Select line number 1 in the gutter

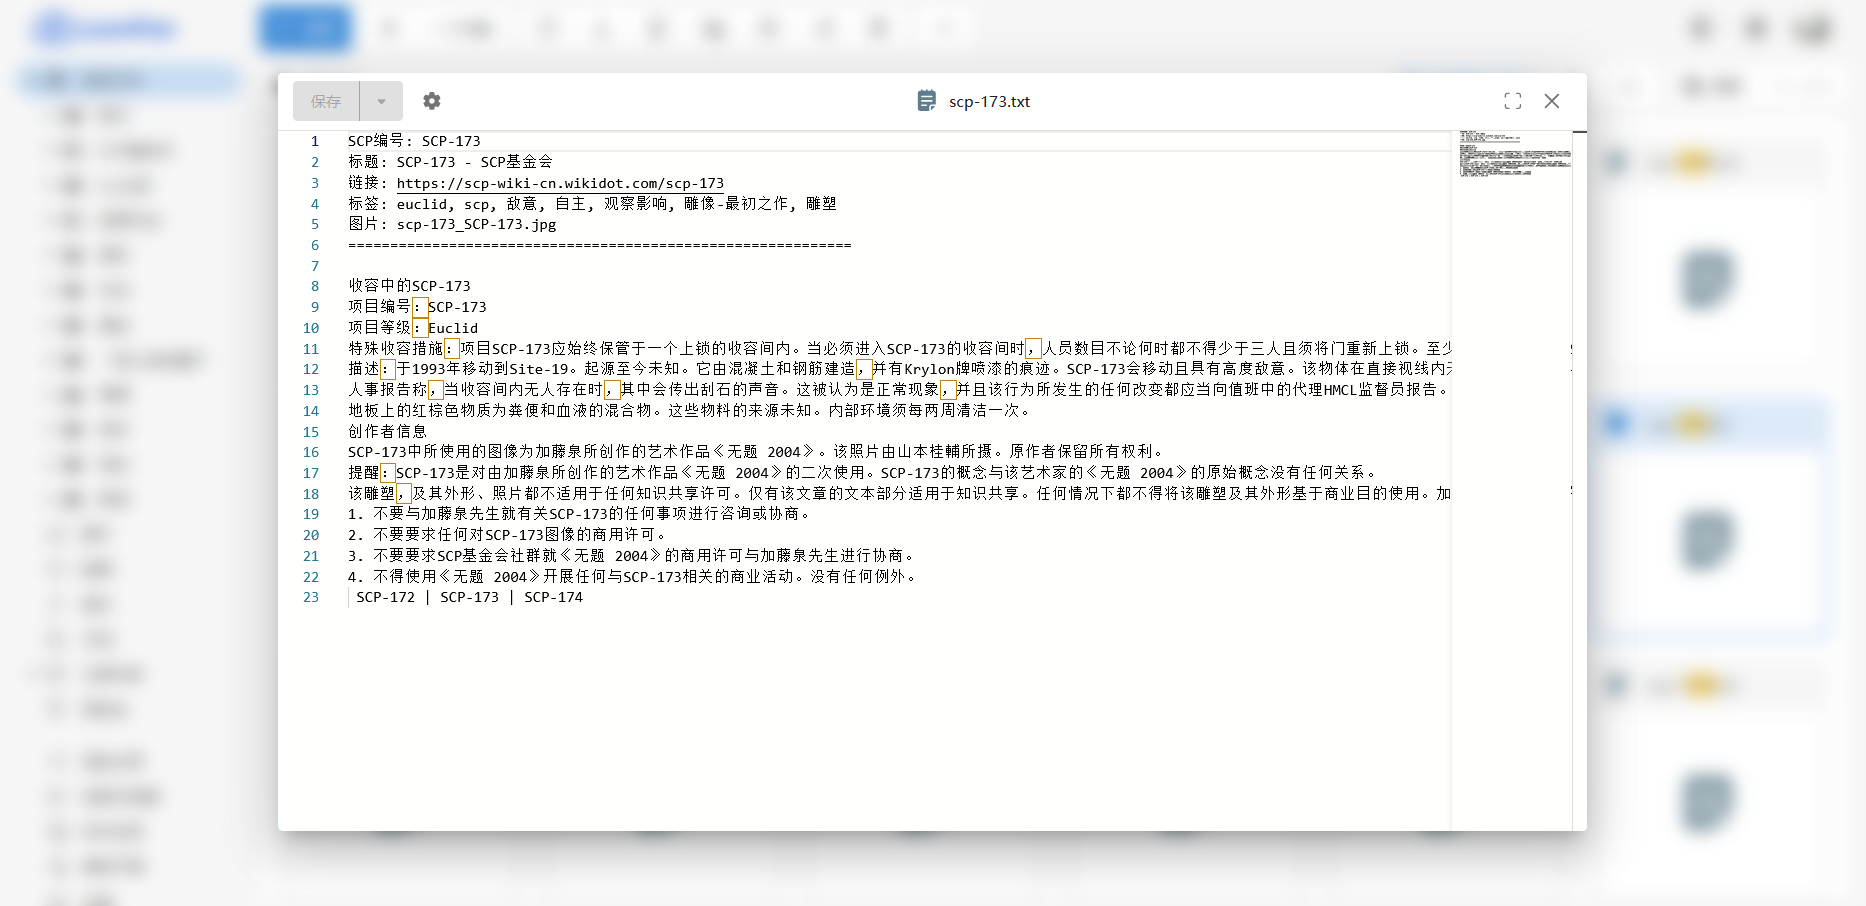pos(314,141)
